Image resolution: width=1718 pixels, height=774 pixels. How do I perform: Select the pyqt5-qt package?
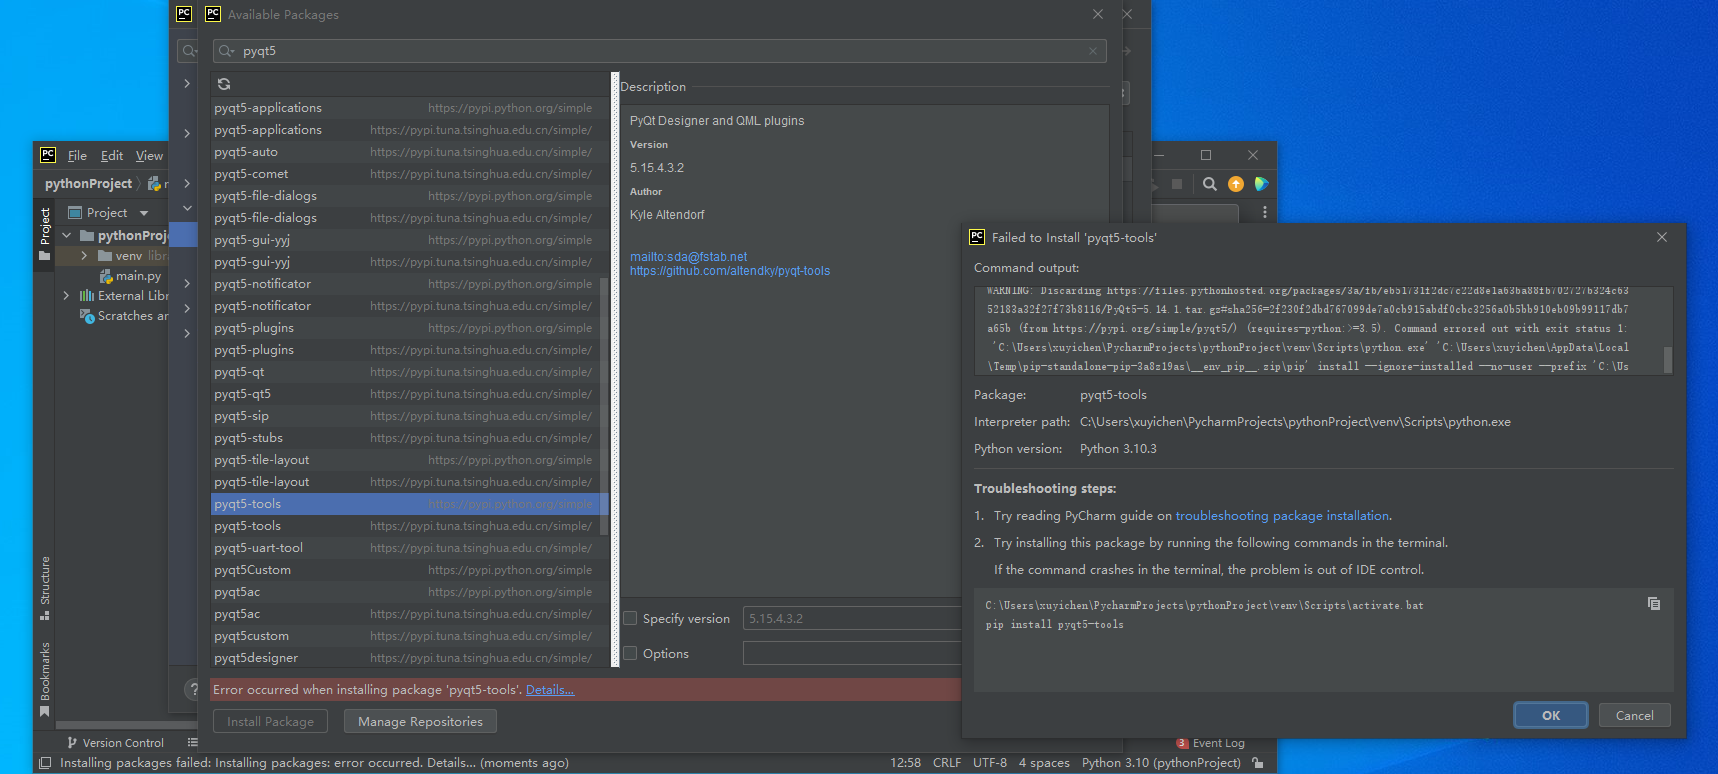[x=405, y=372]
